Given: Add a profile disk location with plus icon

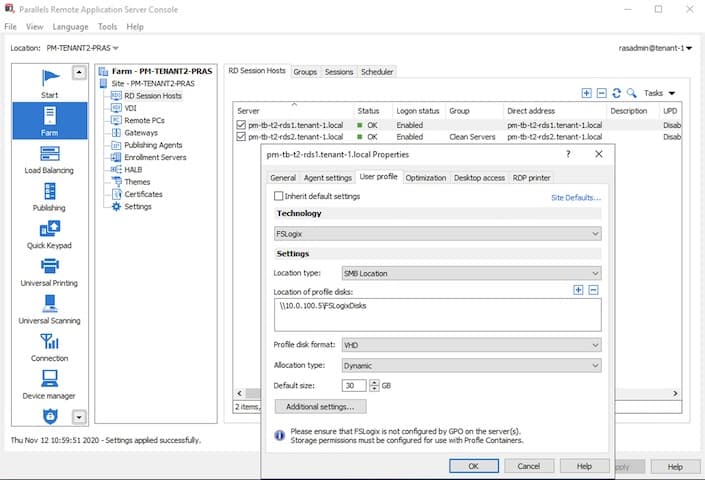Looking at the screenshot, I should (x=578, y=290).
